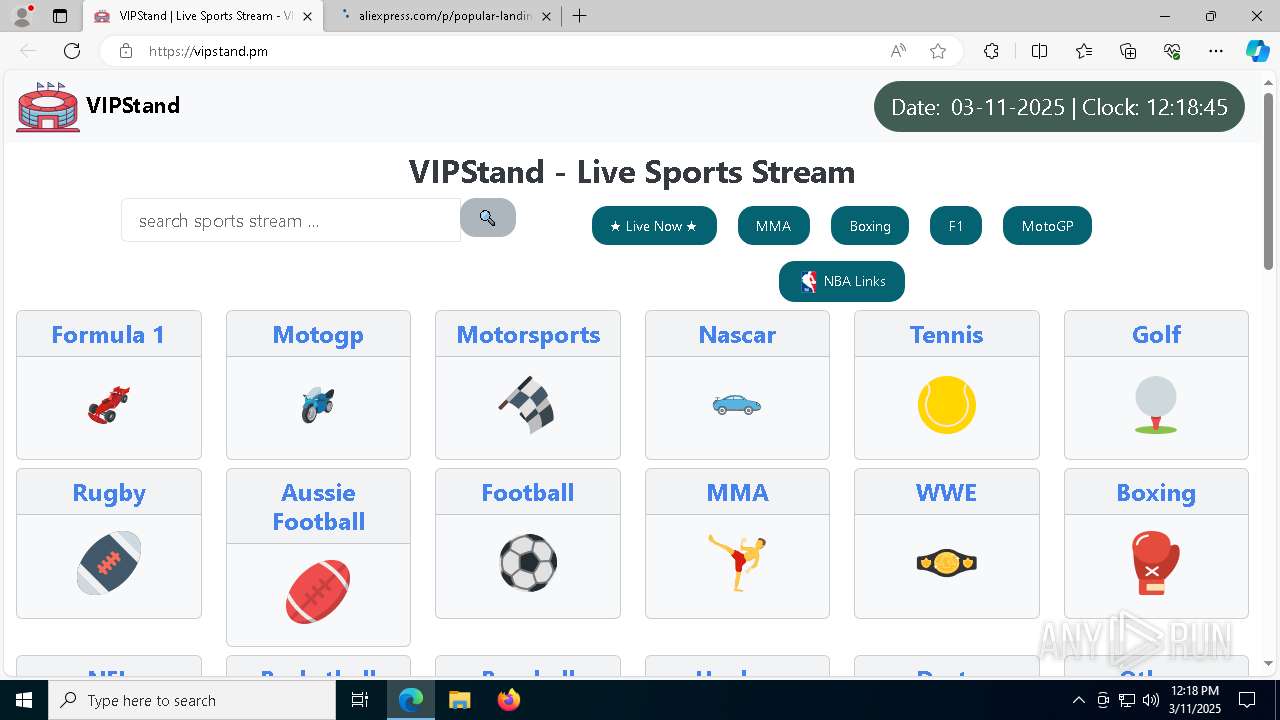The width and height of the screenshot is (1280, 720).
Task: Click the magnifier search button
Action: click(488, 218)
